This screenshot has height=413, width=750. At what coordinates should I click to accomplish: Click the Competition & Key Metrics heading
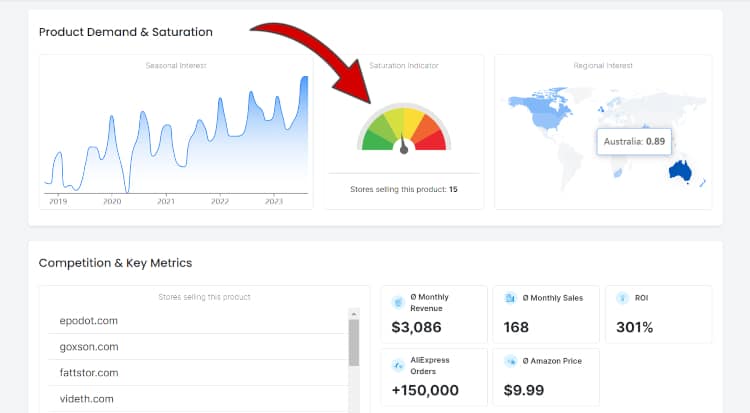click(x=115, y=263)
